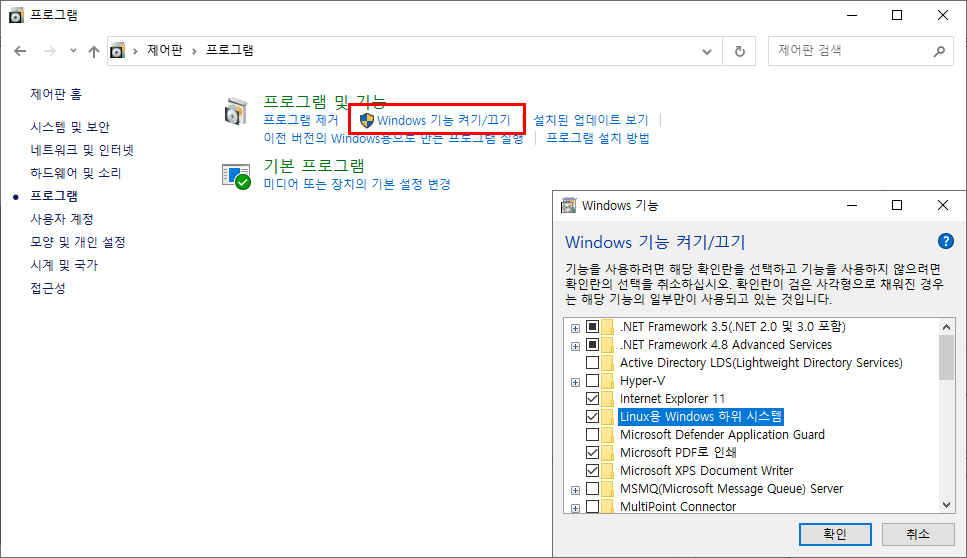Expand the MultiPoint Connector node
The image size is (967, 558).
click(575, 508)
